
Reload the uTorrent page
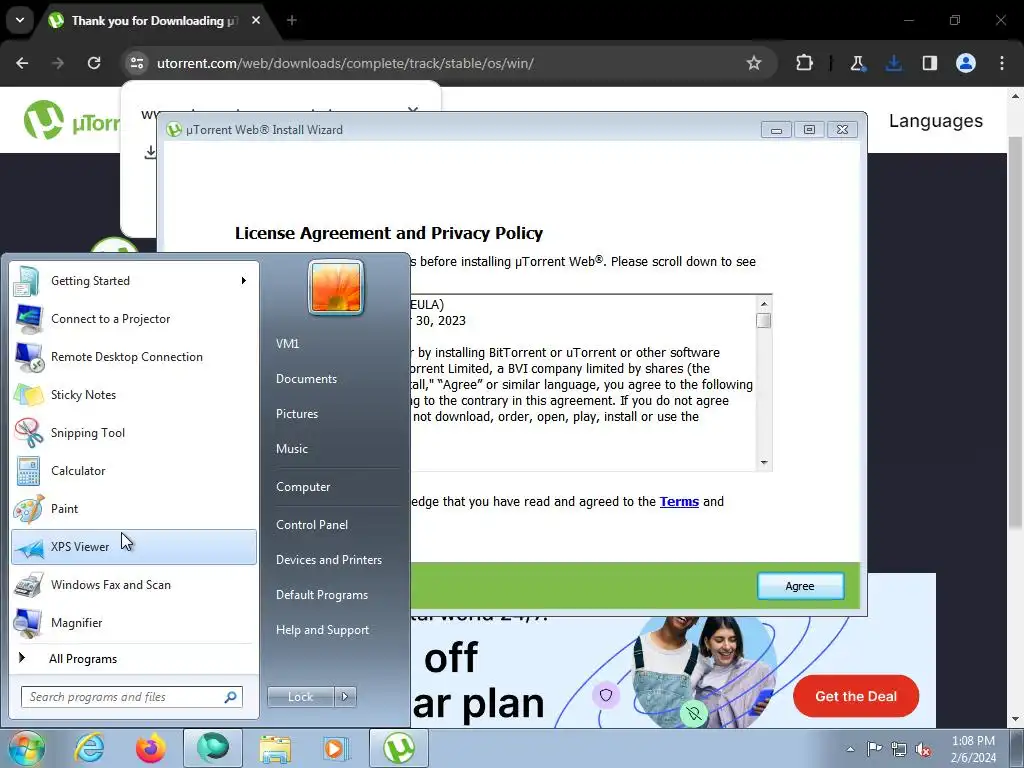tap(94, 63)
